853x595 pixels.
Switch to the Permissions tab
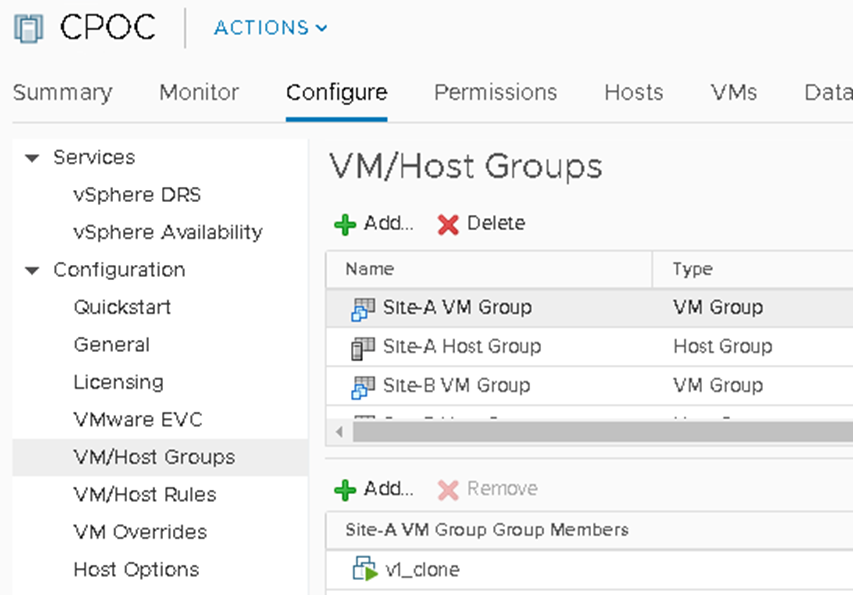495,92
